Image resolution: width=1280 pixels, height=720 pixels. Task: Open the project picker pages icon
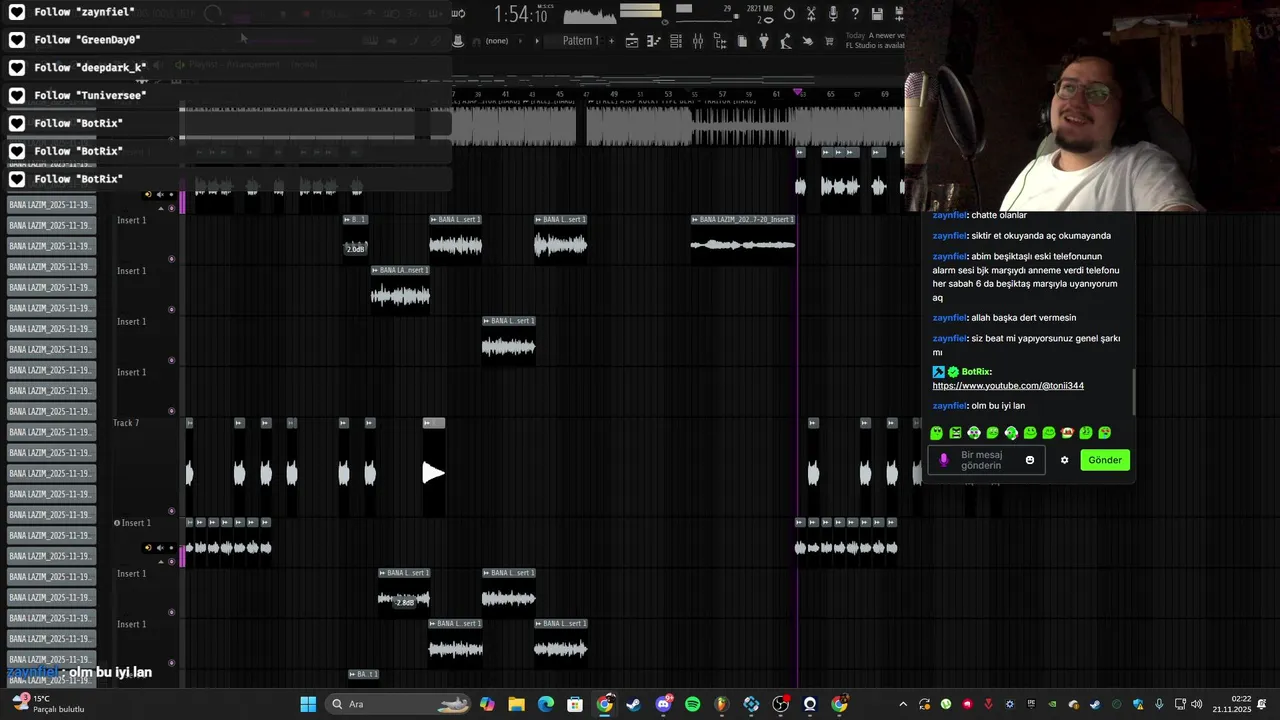pyautogui.click(x=742, y=41)
